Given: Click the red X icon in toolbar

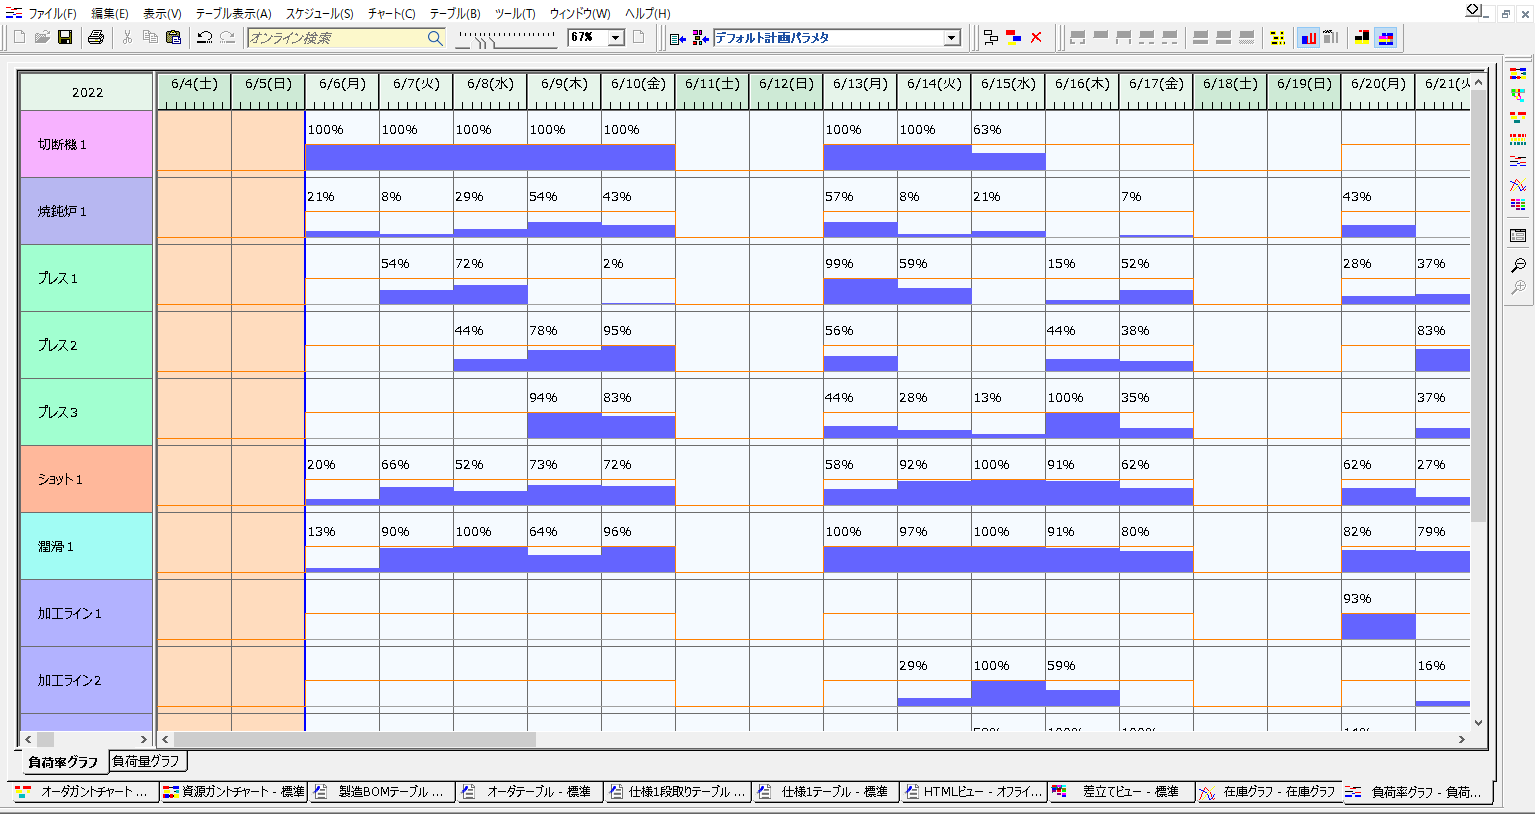Looking at the screenshot, I should tap(1036, 38).
